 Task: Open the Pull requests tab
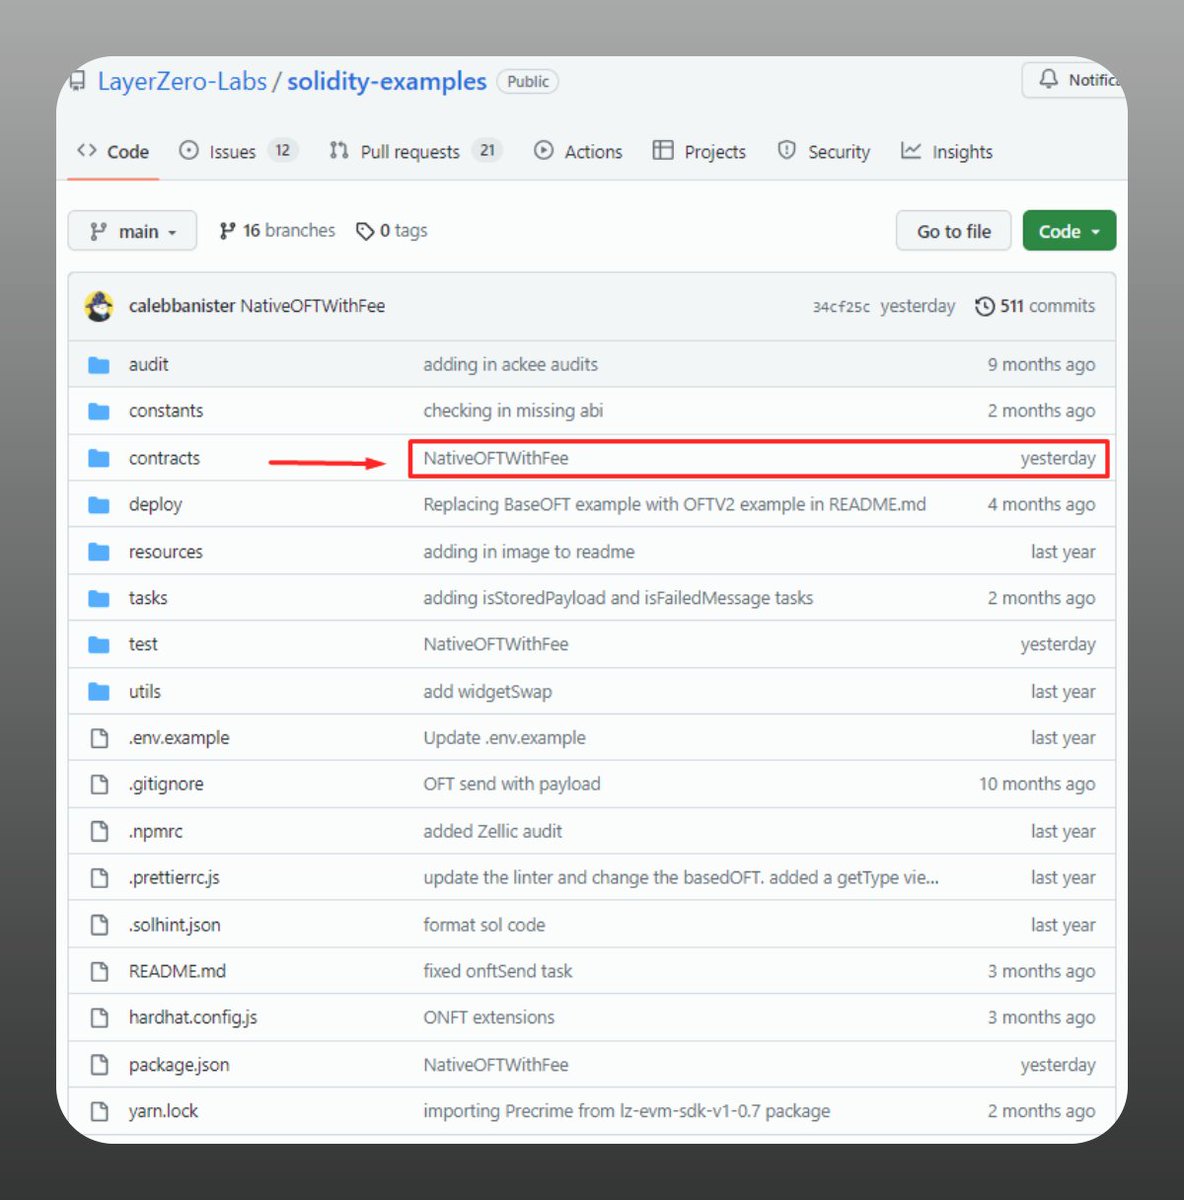coord(415,152)
